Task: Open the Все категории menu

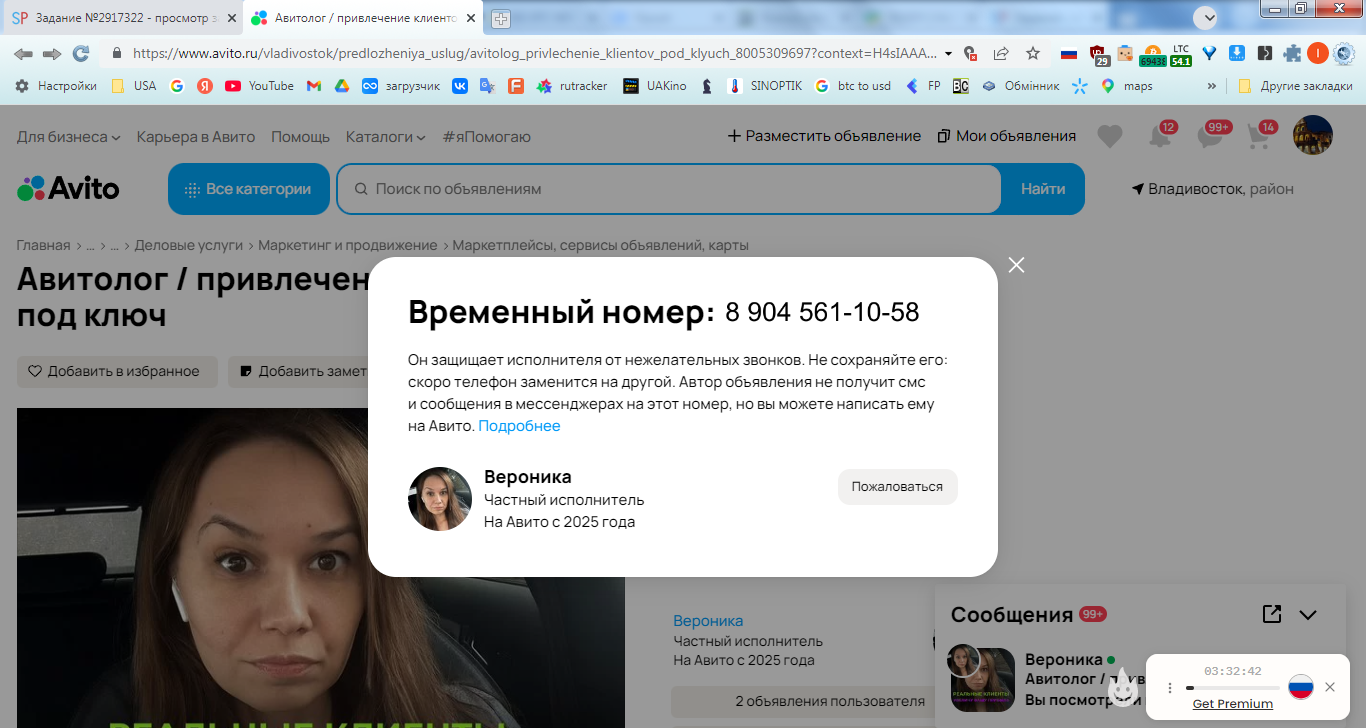Action: (x=249, y=189)
